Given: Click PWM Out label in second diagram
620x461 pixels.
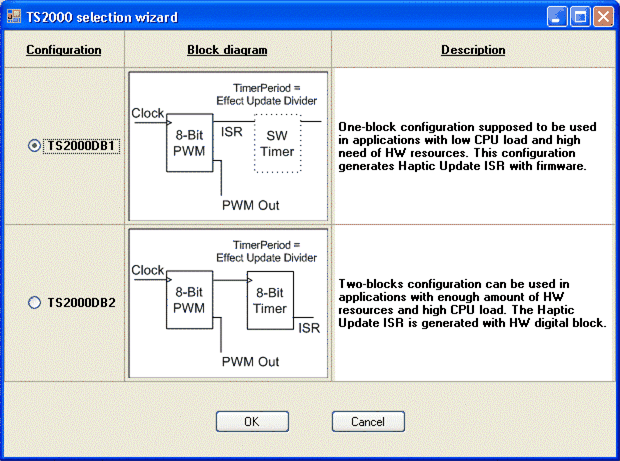Looking at the screenshot, I should tap(250, 361).
